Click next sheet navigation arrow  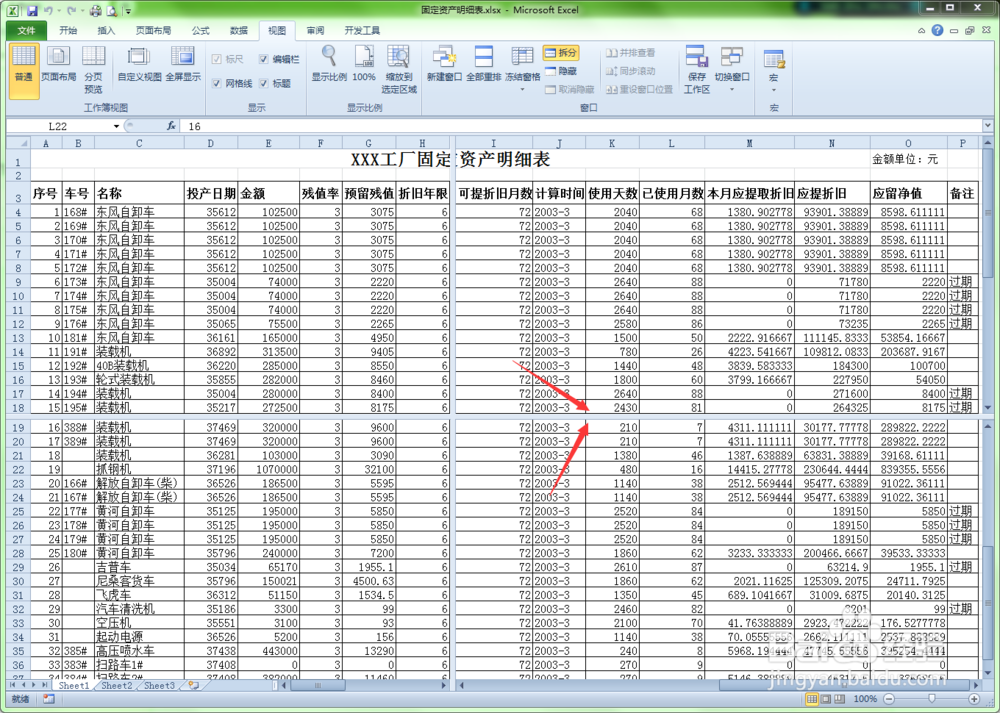click(x=34, y=686)
